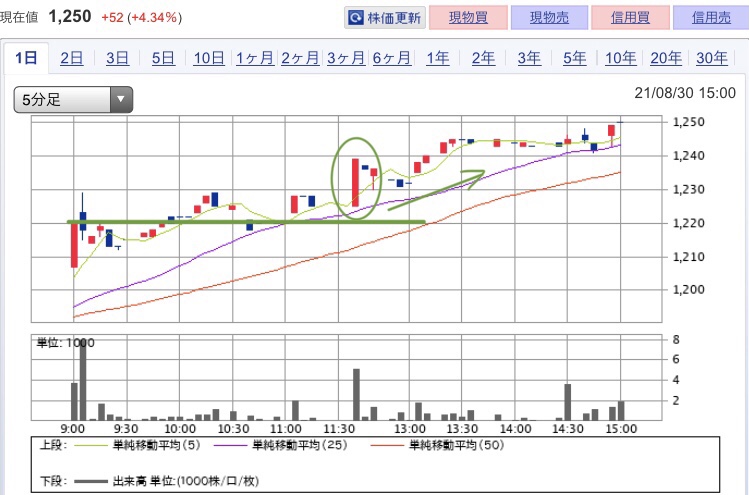Click the volume bar at 14:30
Screen dimensions: 749x495
click(567, 402)
